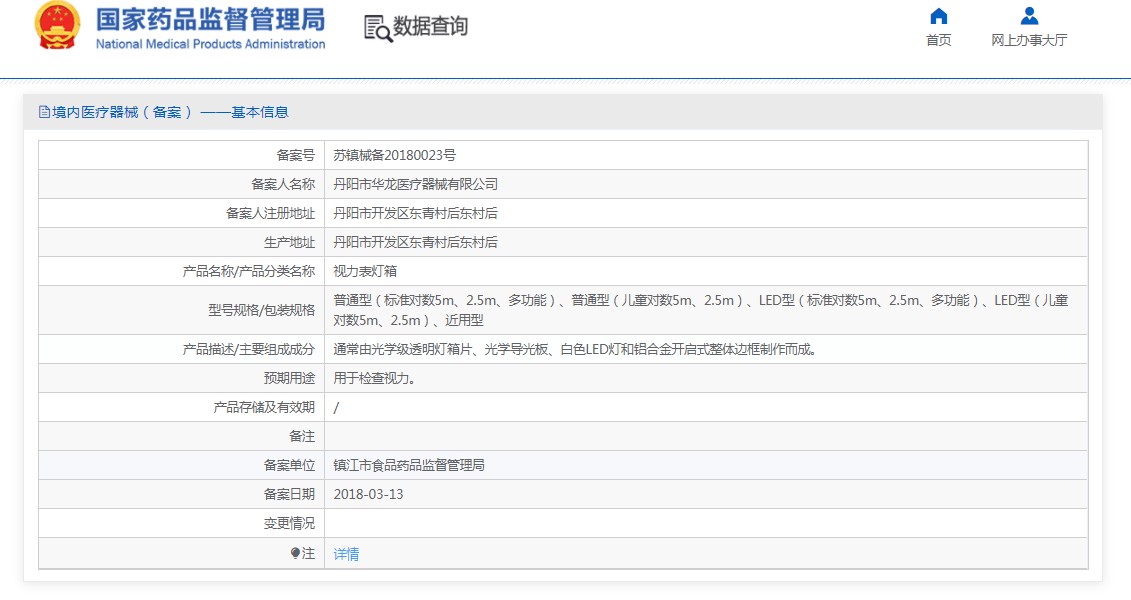
Task: Select the value 苏镇械备20180023号
Action: (395, 155)
